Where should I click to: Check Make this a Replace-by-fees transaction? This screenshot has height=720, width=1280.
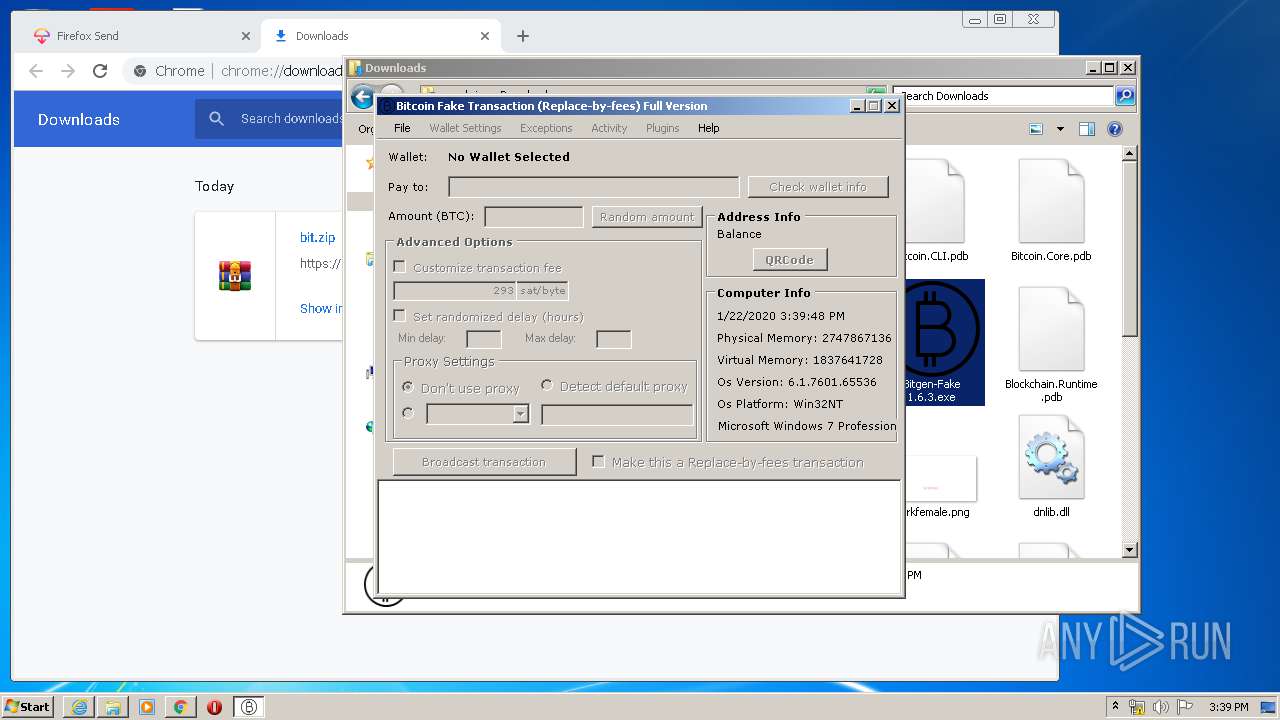click(x=598, y=462)
